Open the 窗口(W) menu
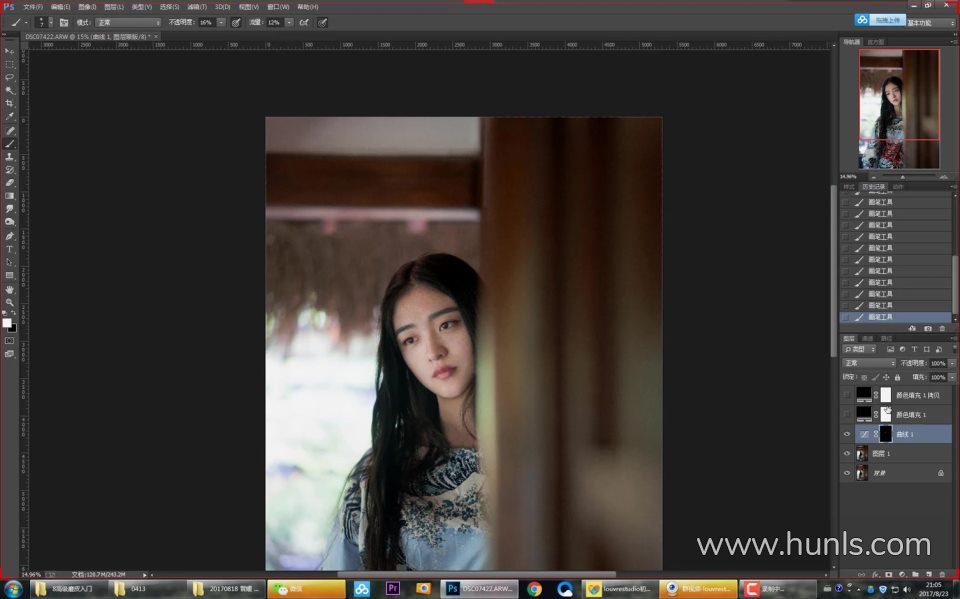Image resolution: width=960 pixels, height=599 pixels. (x=278, y=7)
